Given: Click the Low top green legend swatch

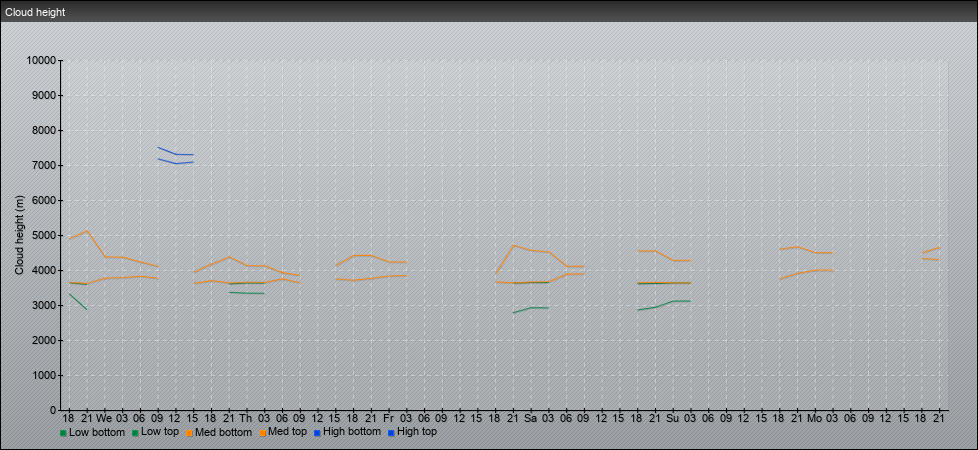Looking at the screenshot, I should click(135, 433).
